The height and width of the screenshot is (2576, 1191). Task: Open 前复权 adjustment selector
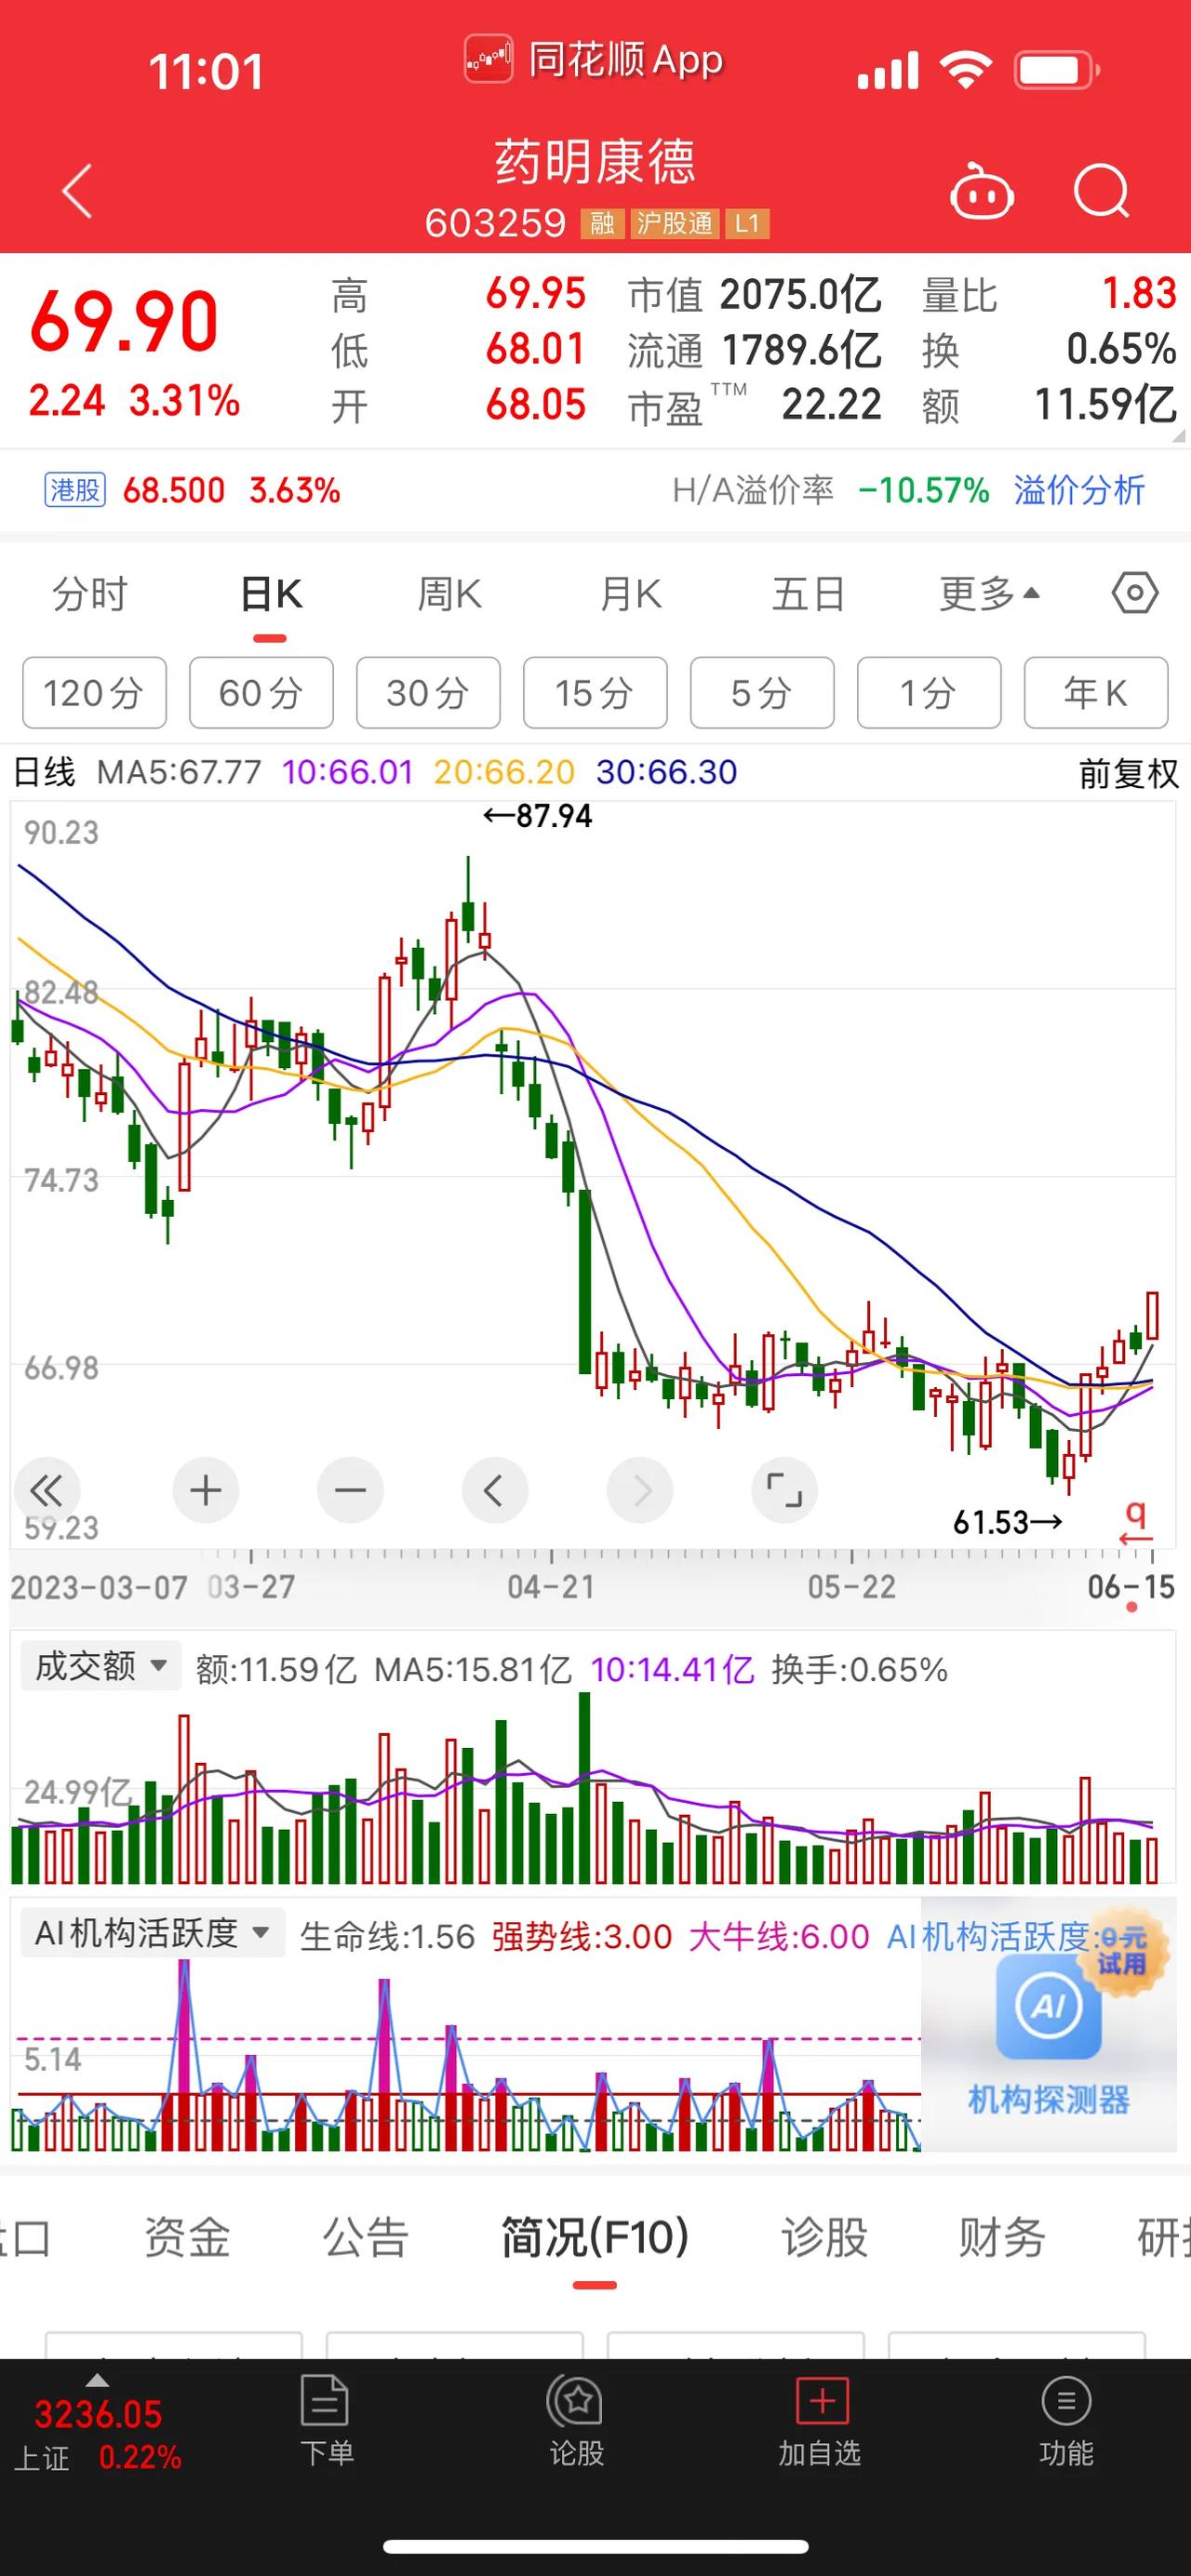pos(1128,773)
